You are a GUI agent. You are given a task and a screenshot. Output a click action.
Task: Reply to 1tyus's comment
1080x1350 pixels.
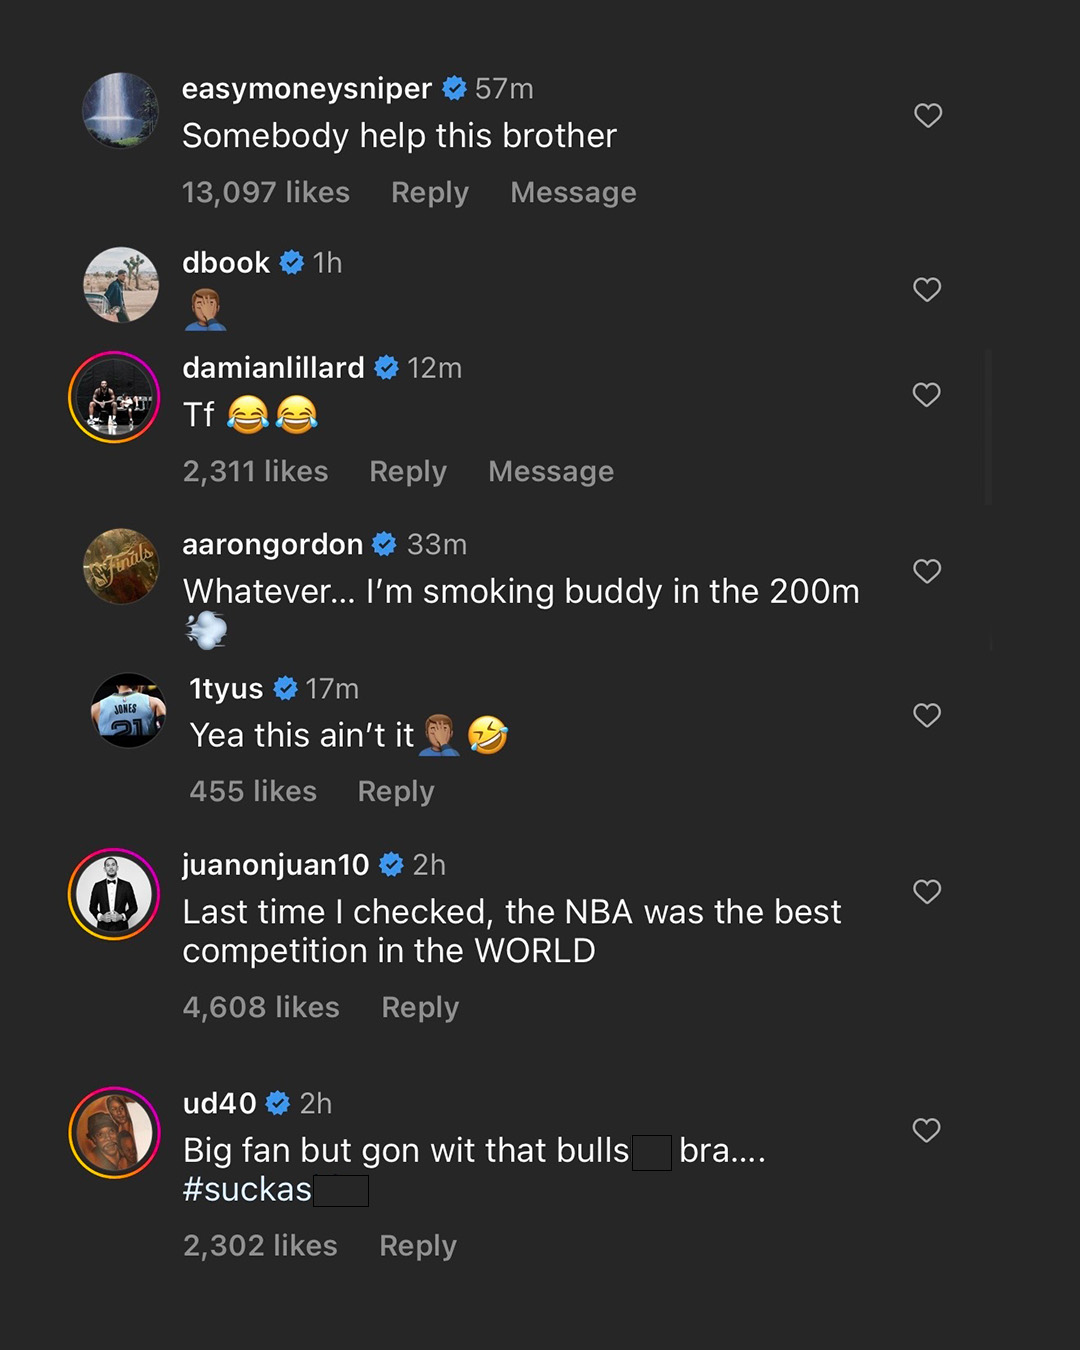(395, 791)
